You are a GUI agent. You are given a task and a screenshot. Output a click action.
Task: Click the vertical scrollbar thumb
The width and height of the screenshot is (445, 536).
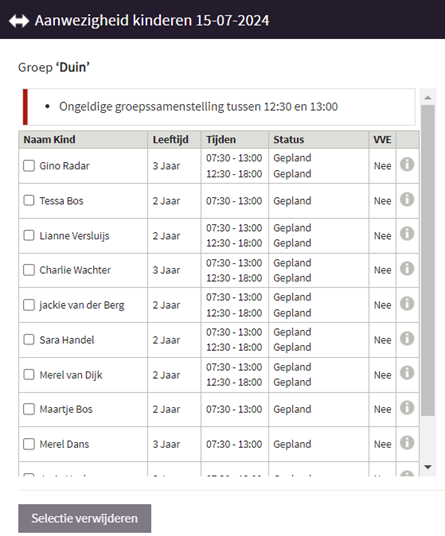(x=428, y=260)
